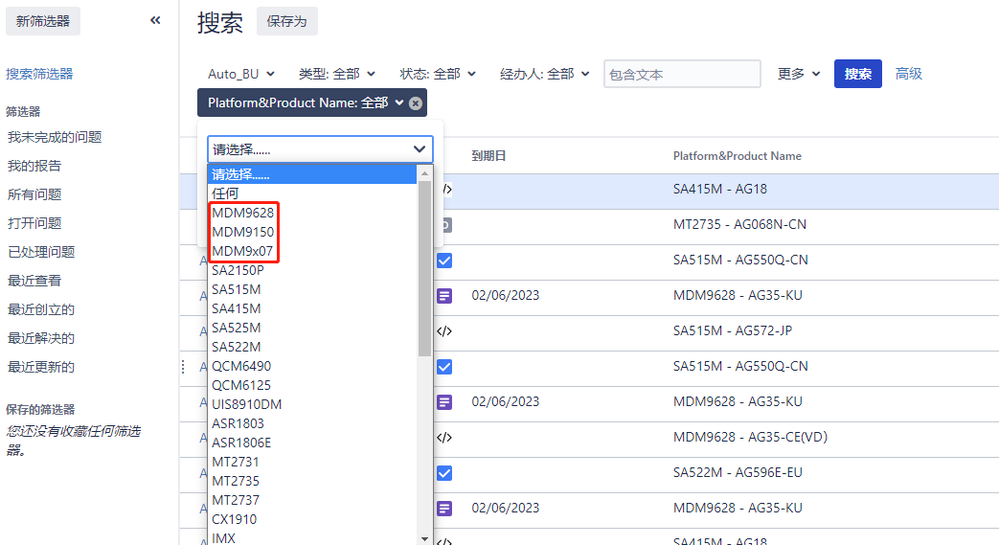Remove the Platform&Product Name filter via its x icon
The image size is (999, 545).
click(x=415, y=103)
